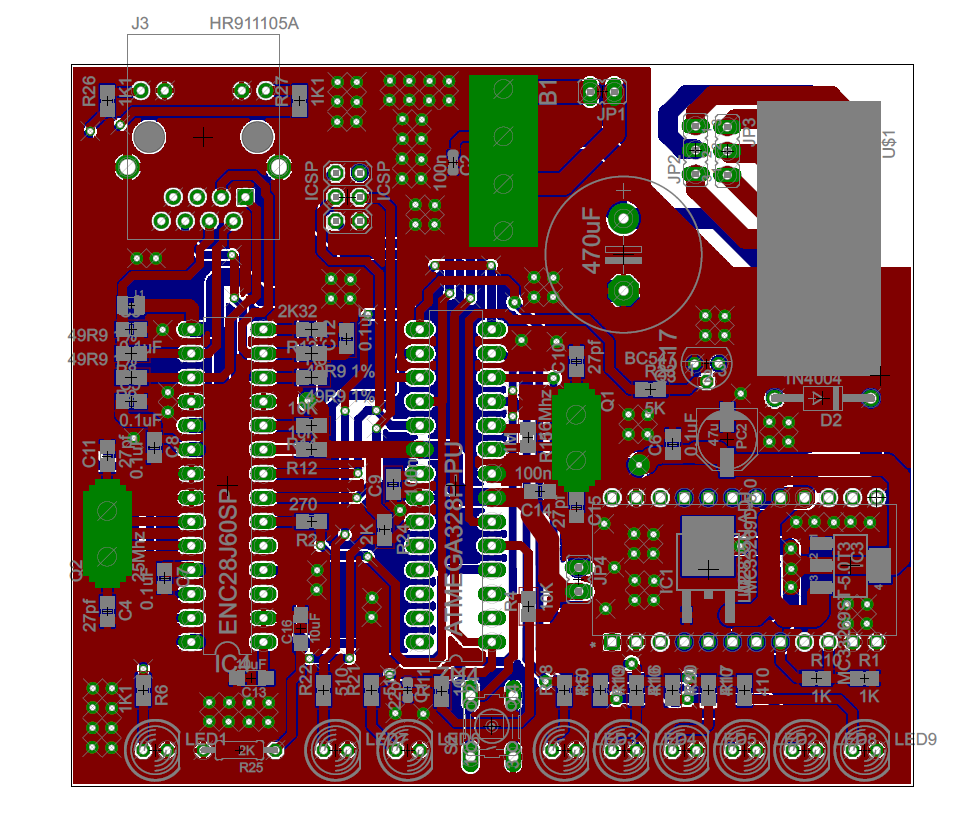This screenshot has height=818, width=980.
Task: Click the green 25MHz crystal Q2
Action: coord(107,532)
